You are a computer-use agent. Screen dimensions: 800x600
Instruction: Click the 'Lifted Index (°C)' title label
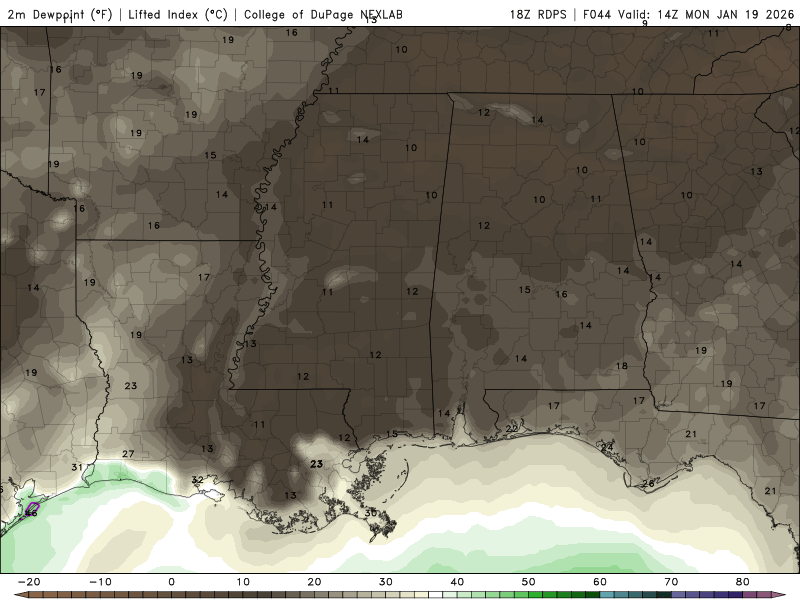[178, 14]
